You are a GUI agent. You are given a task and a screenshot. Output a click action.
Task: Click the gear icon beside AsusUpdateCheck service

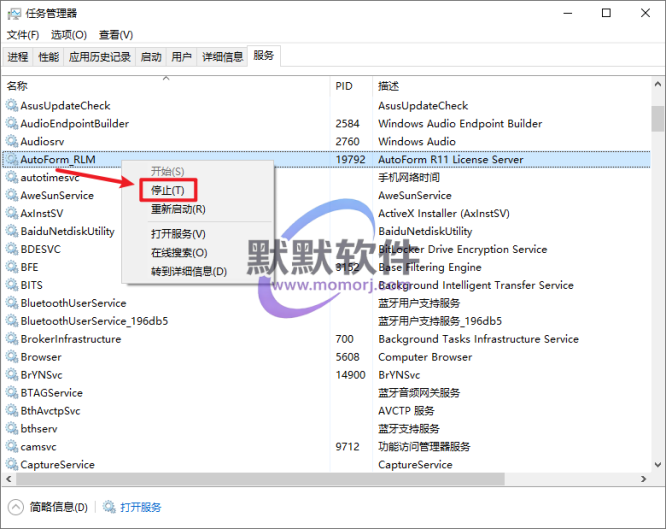tap(12, 106)
